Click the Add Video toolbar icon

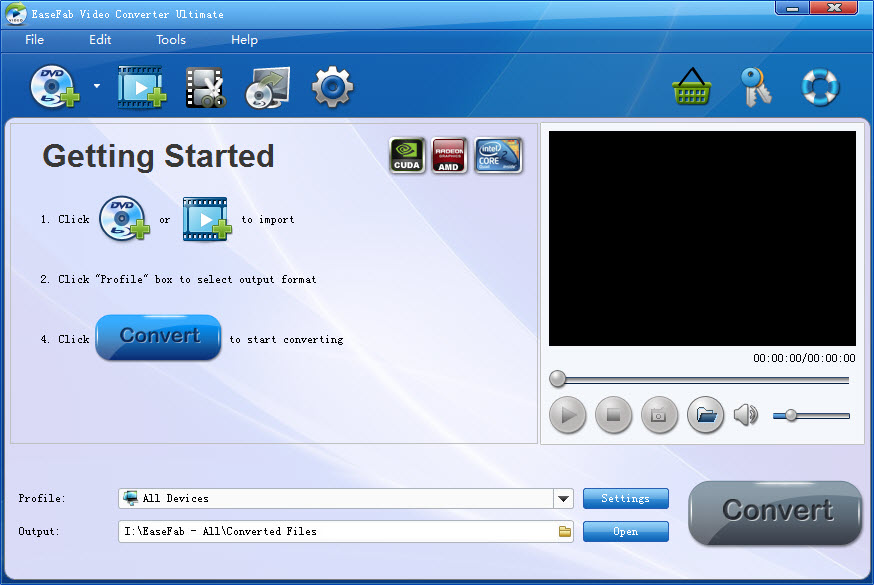click(142, 86)
